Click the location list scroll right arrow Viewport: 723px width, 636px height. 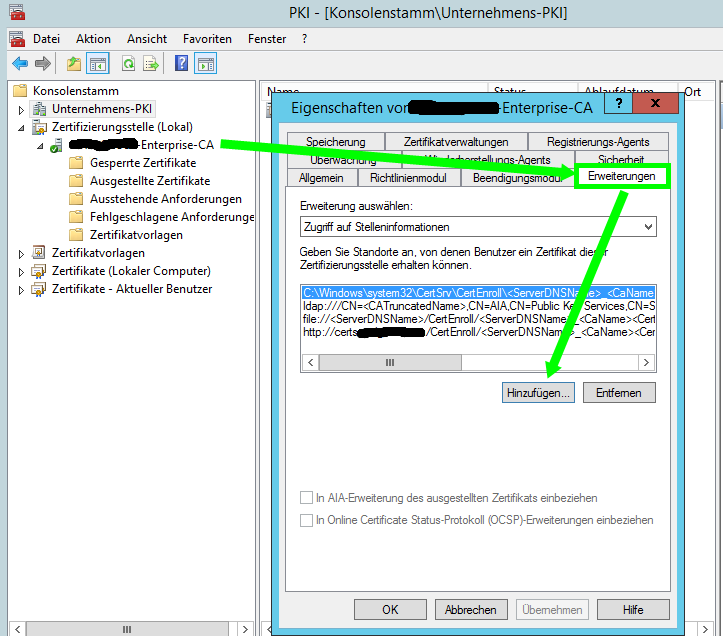[x=646, y=363]
